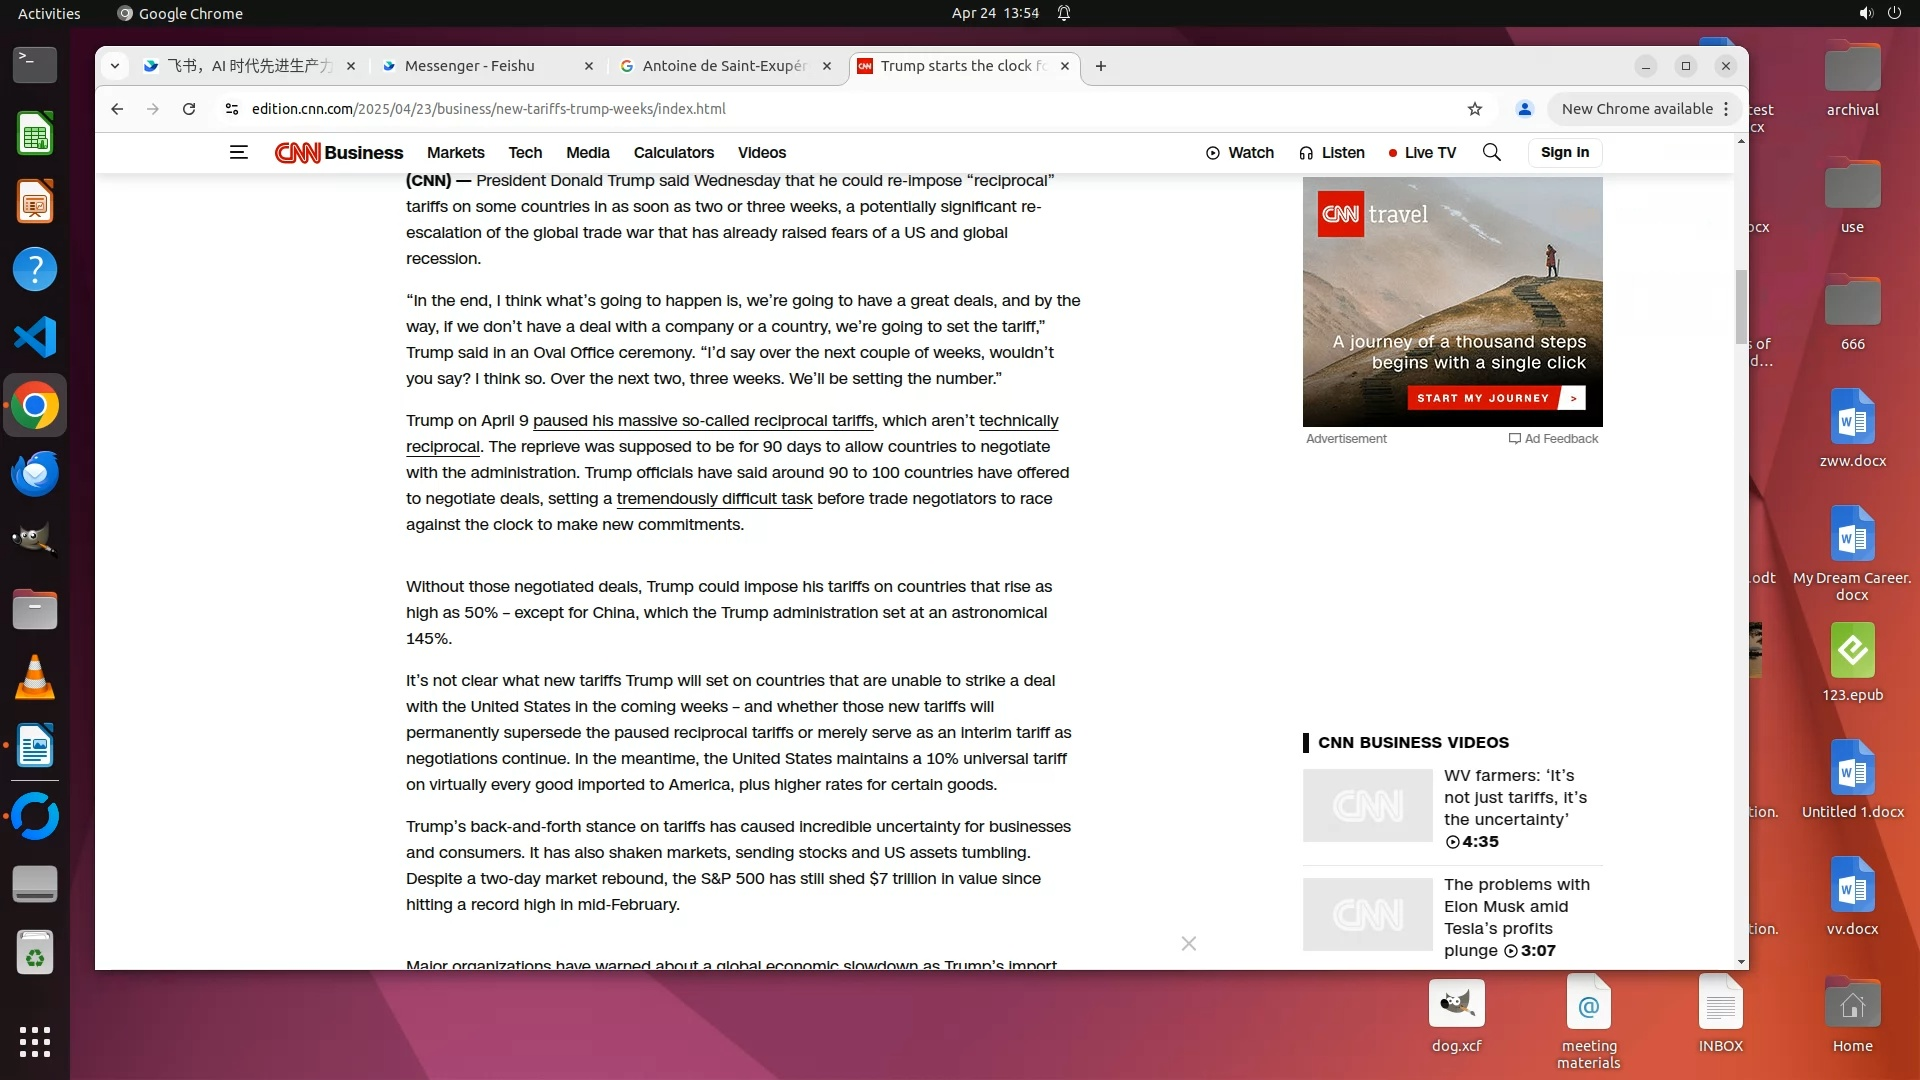
Task: Close the floating ad with the X icon
Action: click(1188, 943)
